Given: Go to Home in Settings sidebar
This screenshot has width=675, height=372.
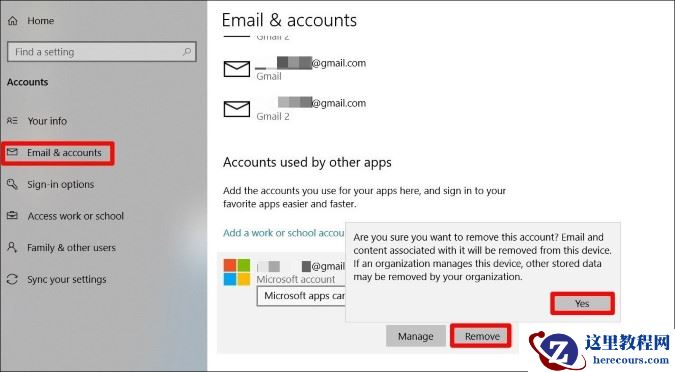Looking at the screenshot, I should click(x=40, y=21).
